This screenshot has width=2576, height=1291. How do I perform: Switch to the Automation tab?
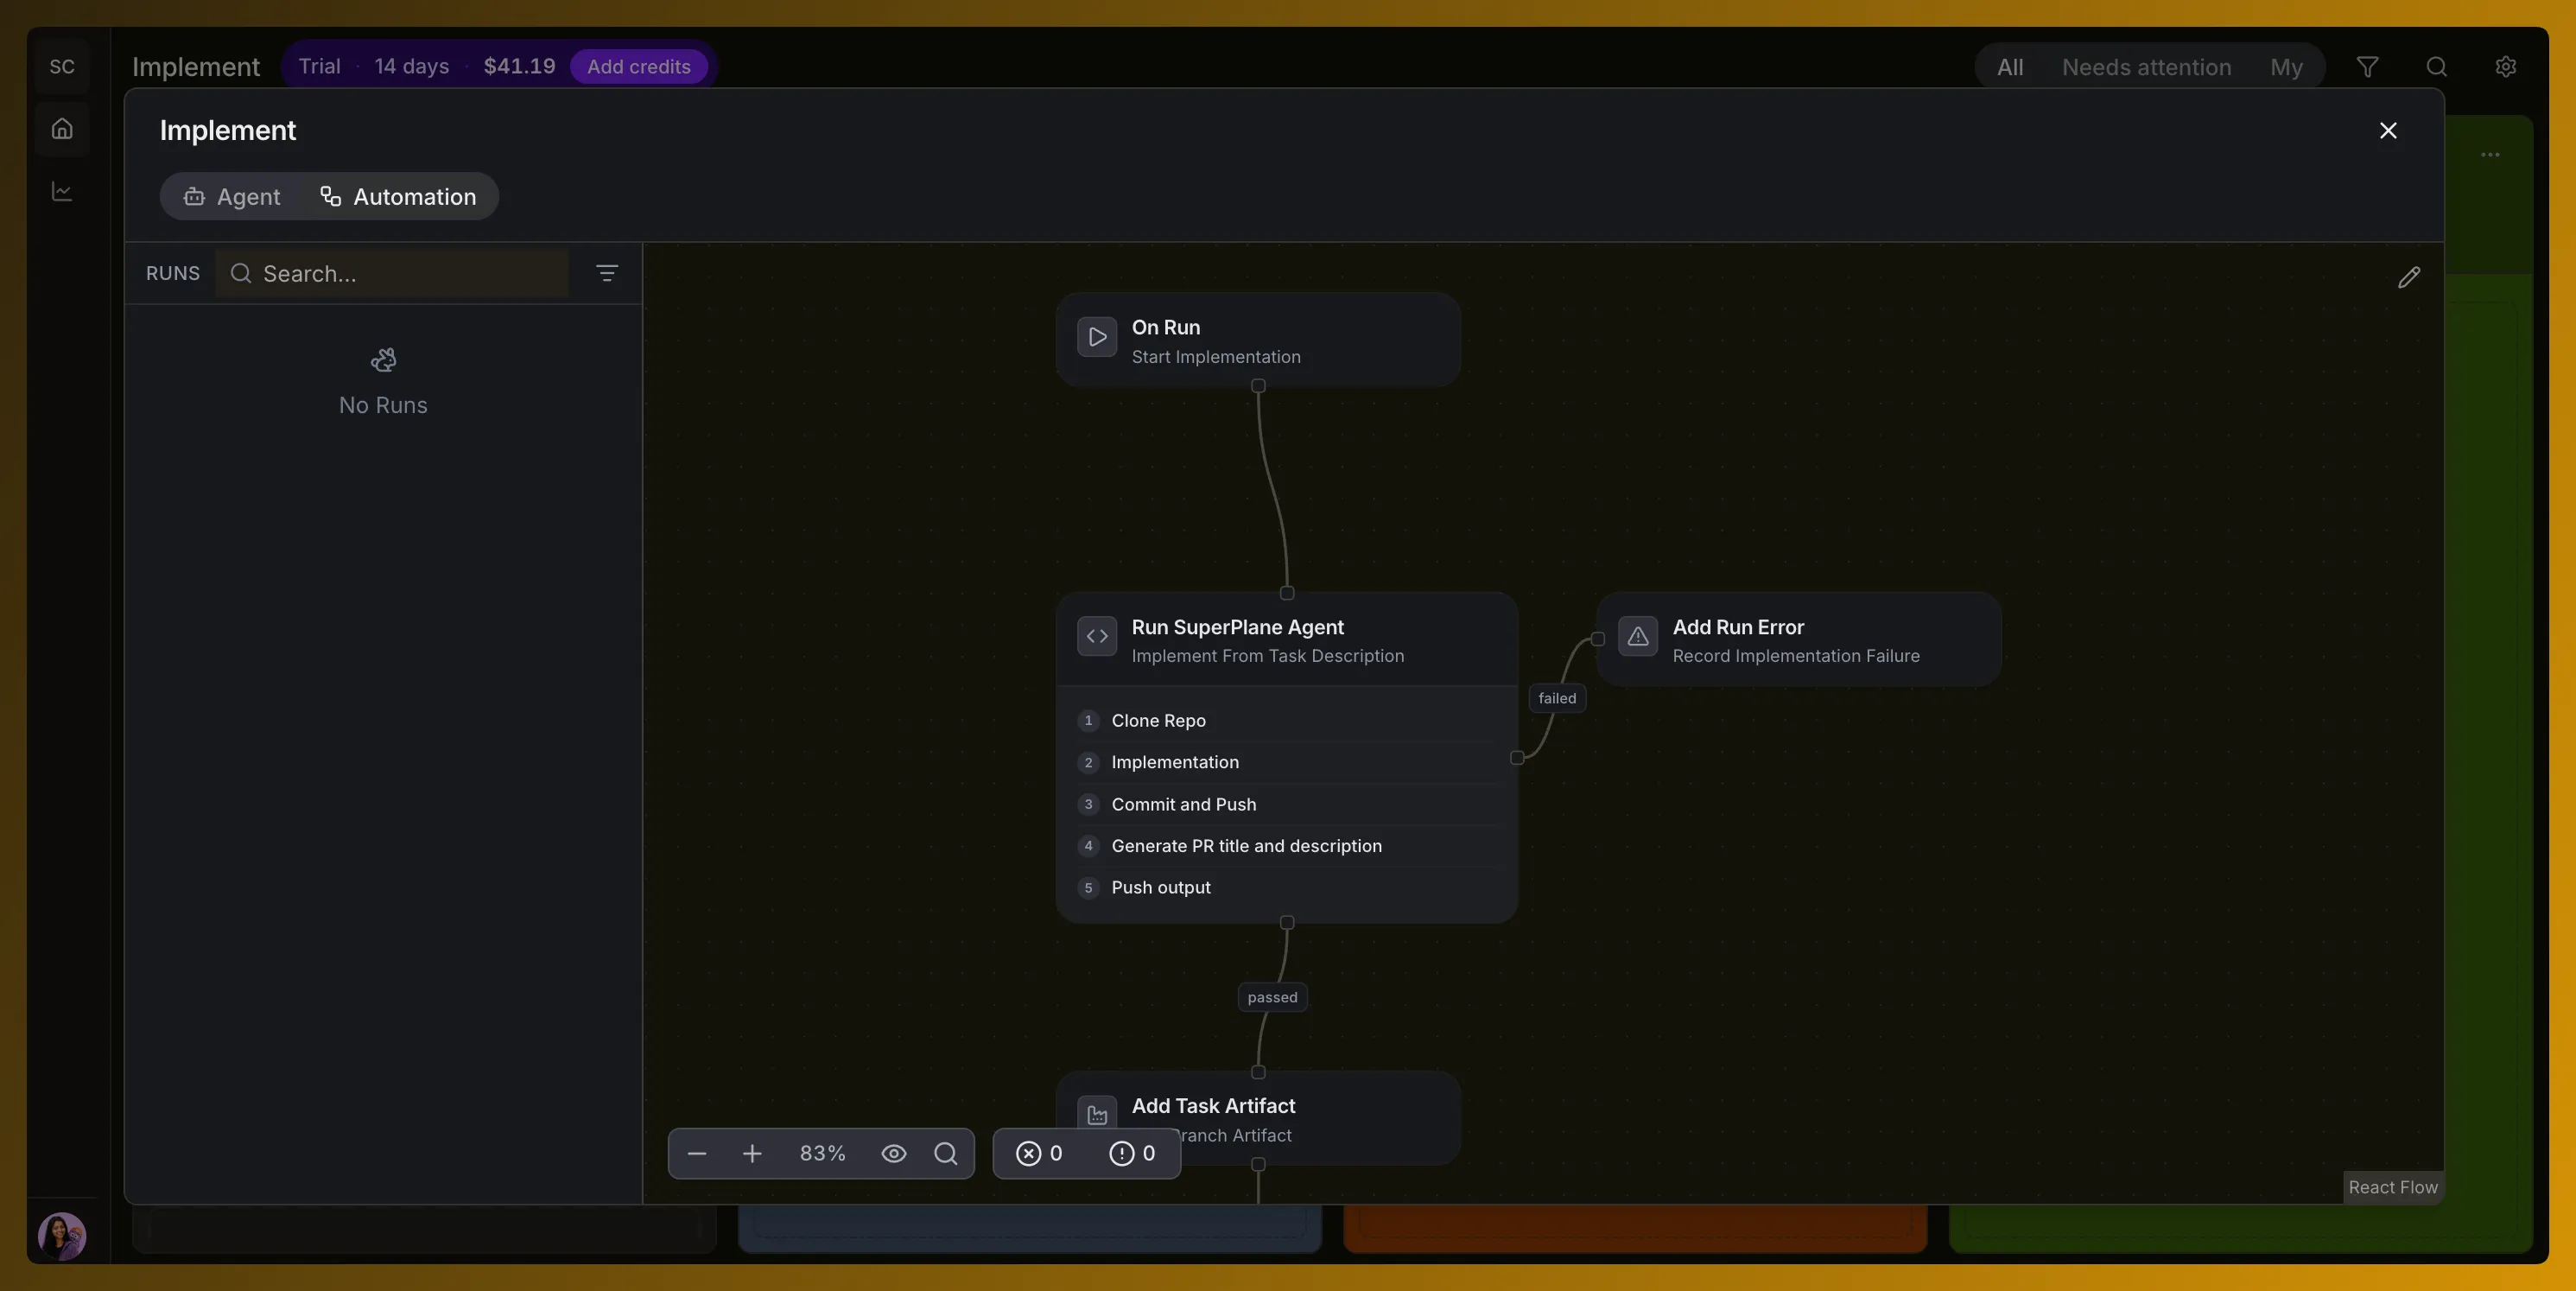(398, 197)
